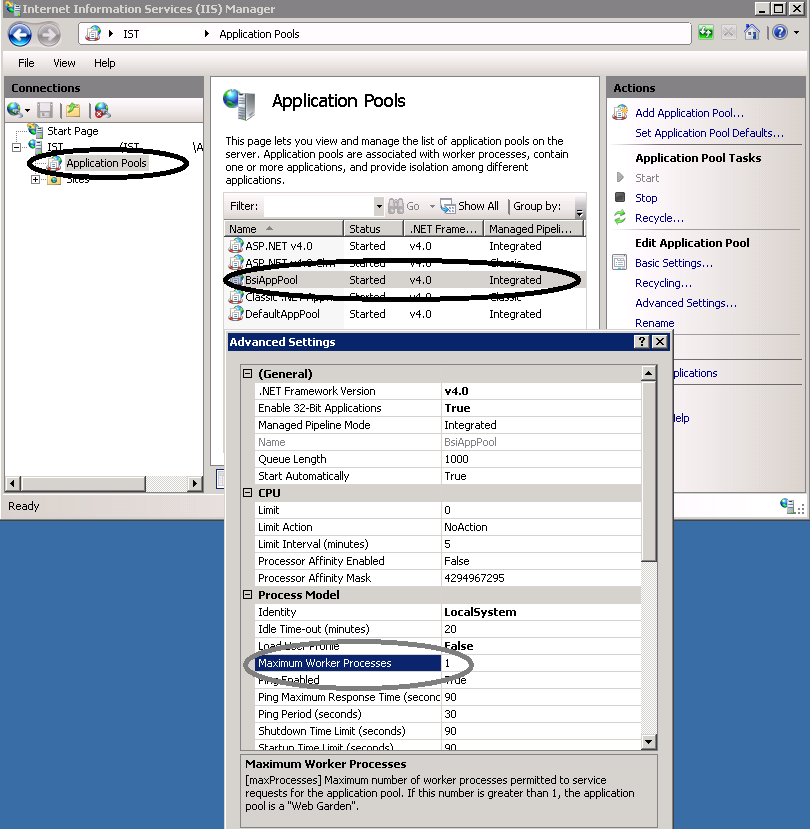Click the DefaultAppPool row icon

[x=235, y=314]
